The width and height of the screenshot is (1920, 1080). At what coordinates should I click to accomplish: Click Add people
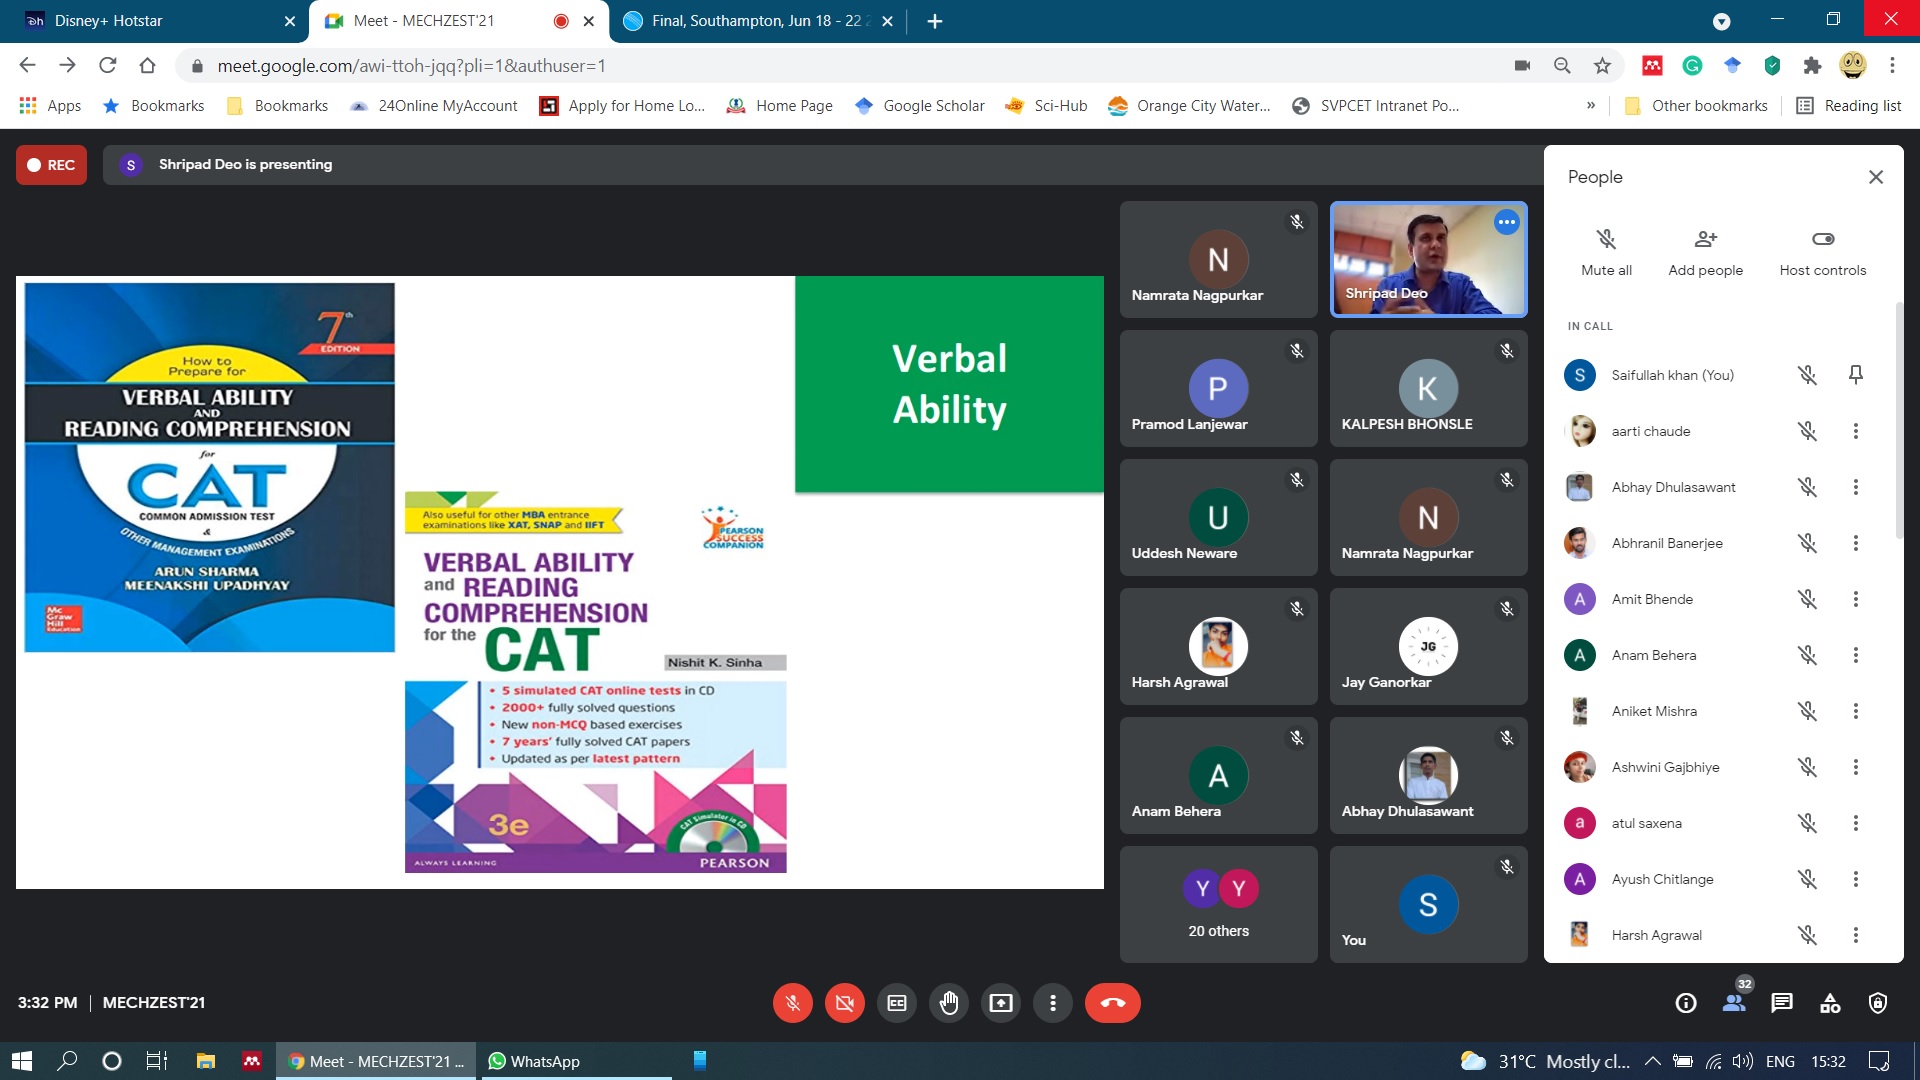click(1705, 252)
